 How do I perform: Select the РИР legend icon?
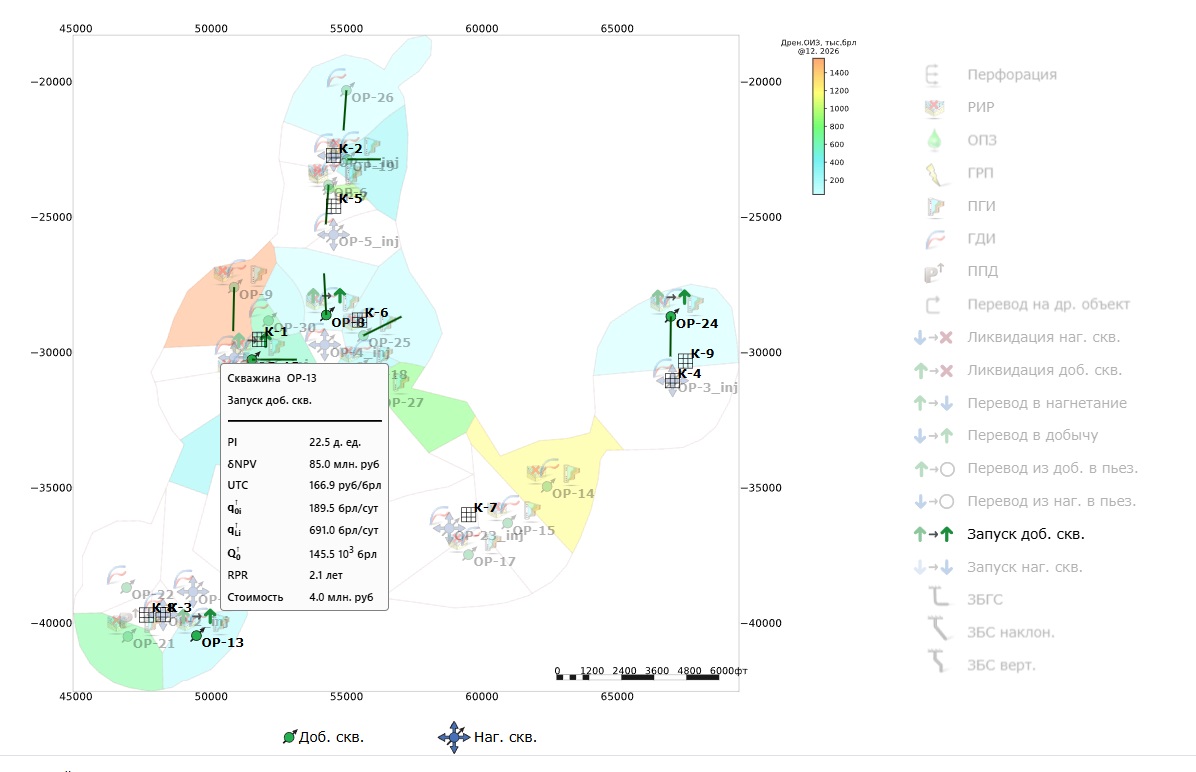click(x=934, y=108)
